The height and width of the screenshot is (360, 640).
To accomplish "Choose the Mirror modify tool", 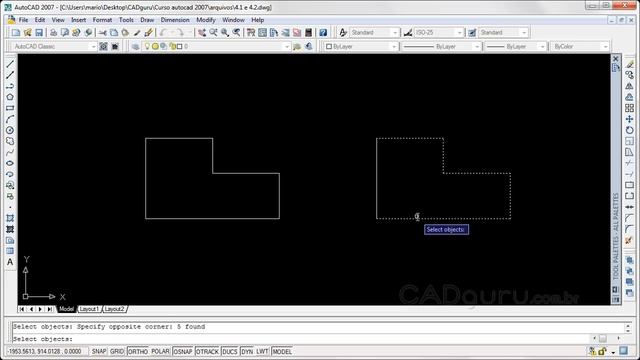I will click(x=629, y=86).
